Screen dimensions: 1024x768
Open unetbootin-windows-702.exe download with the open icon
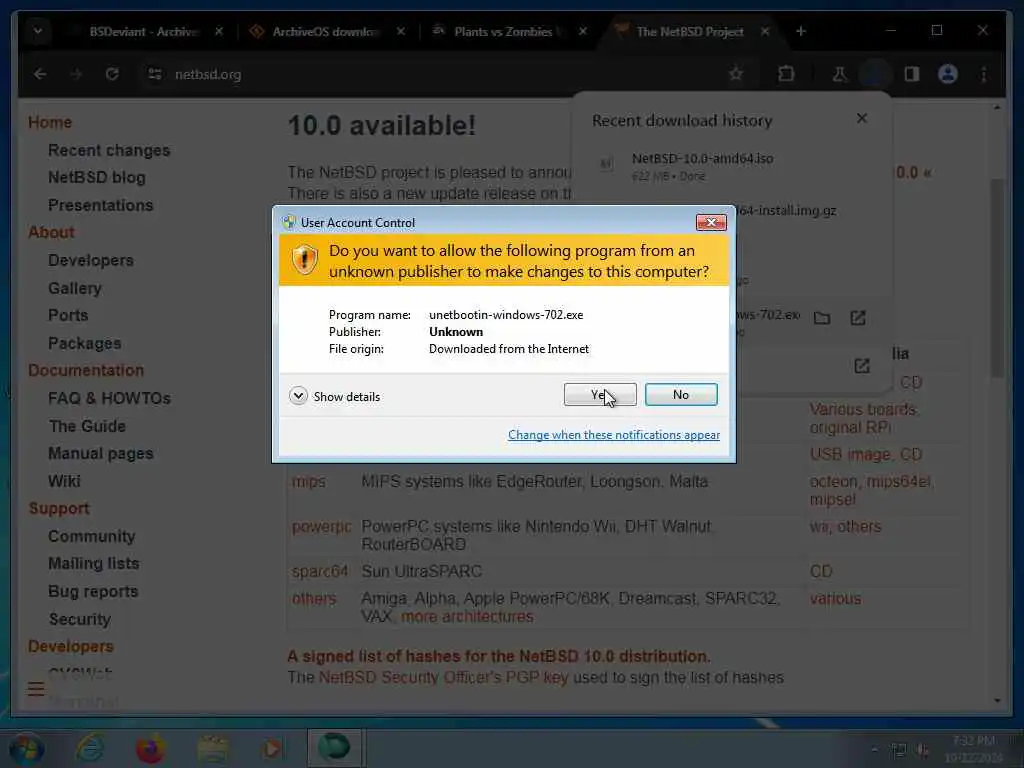point(858,318)
